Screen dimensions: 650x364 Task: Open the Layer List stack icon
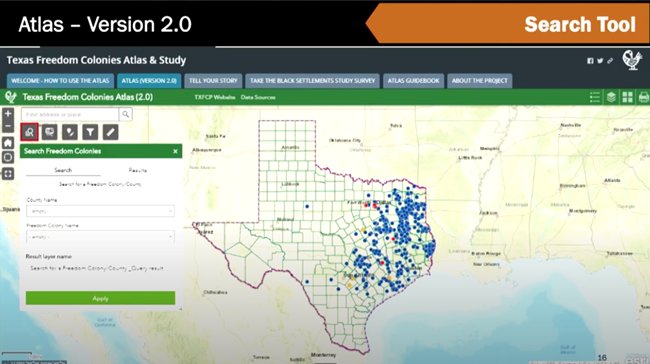point(611,97)
